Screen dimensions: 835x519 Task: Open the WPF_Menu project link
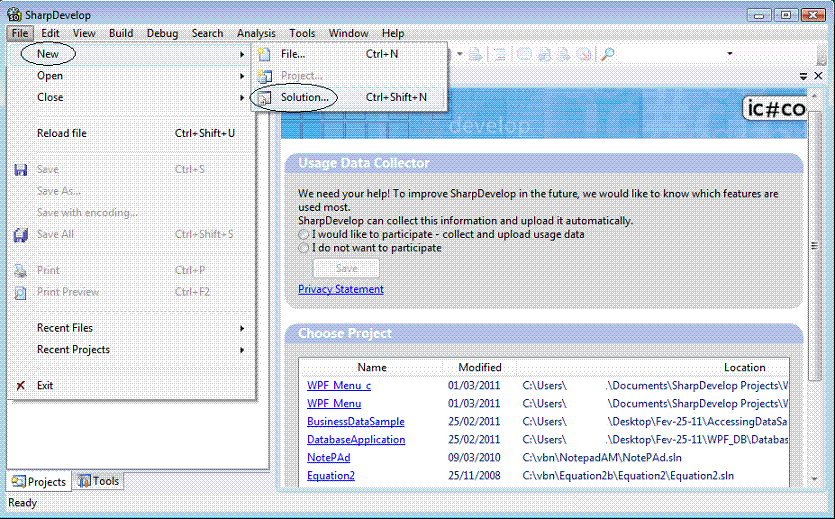tap(334, 403)
